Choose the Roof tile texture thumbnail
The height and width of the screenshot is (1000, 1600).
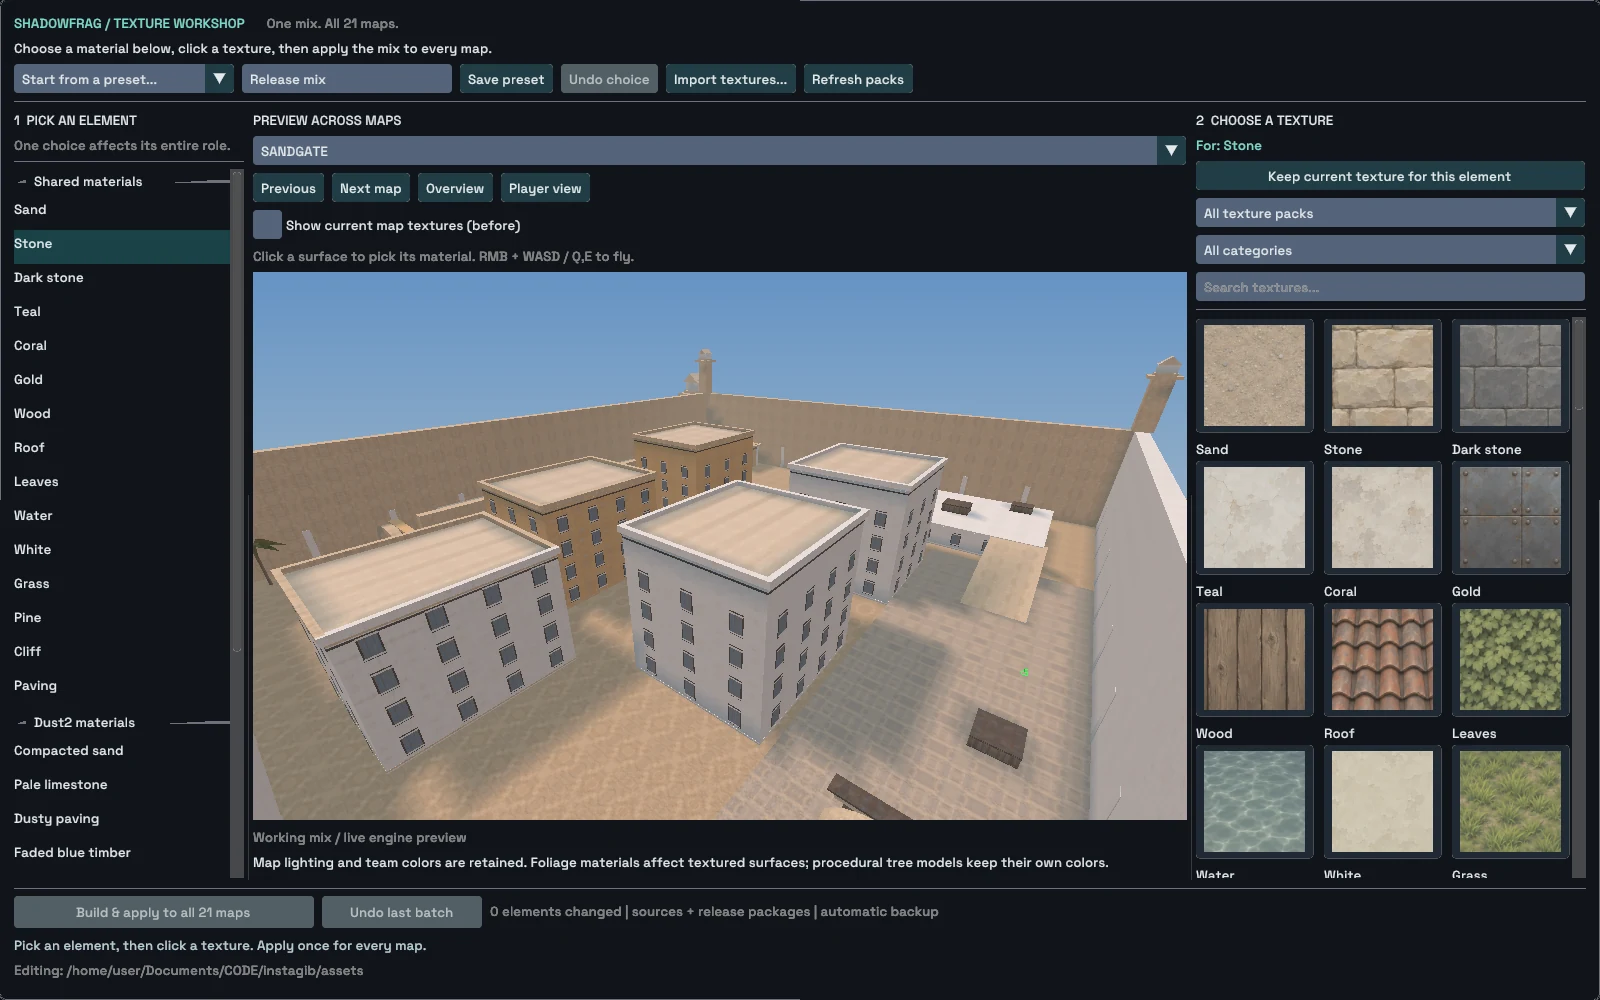1382,660
